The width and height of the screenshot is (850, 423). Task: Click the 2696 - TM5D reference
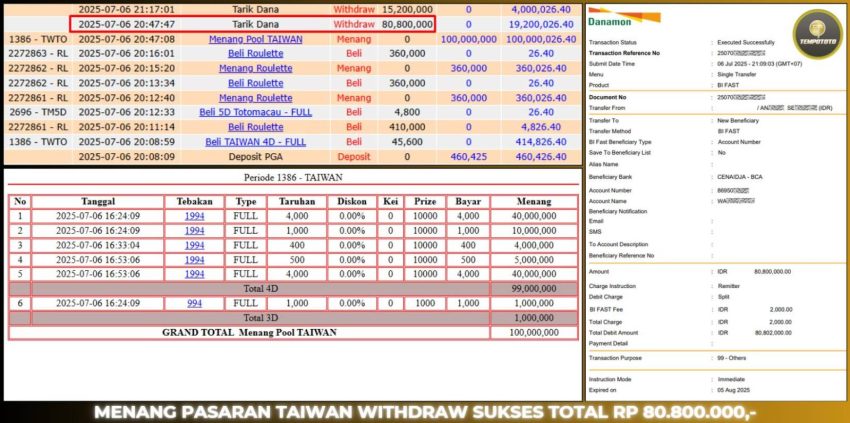click(38, 112)
